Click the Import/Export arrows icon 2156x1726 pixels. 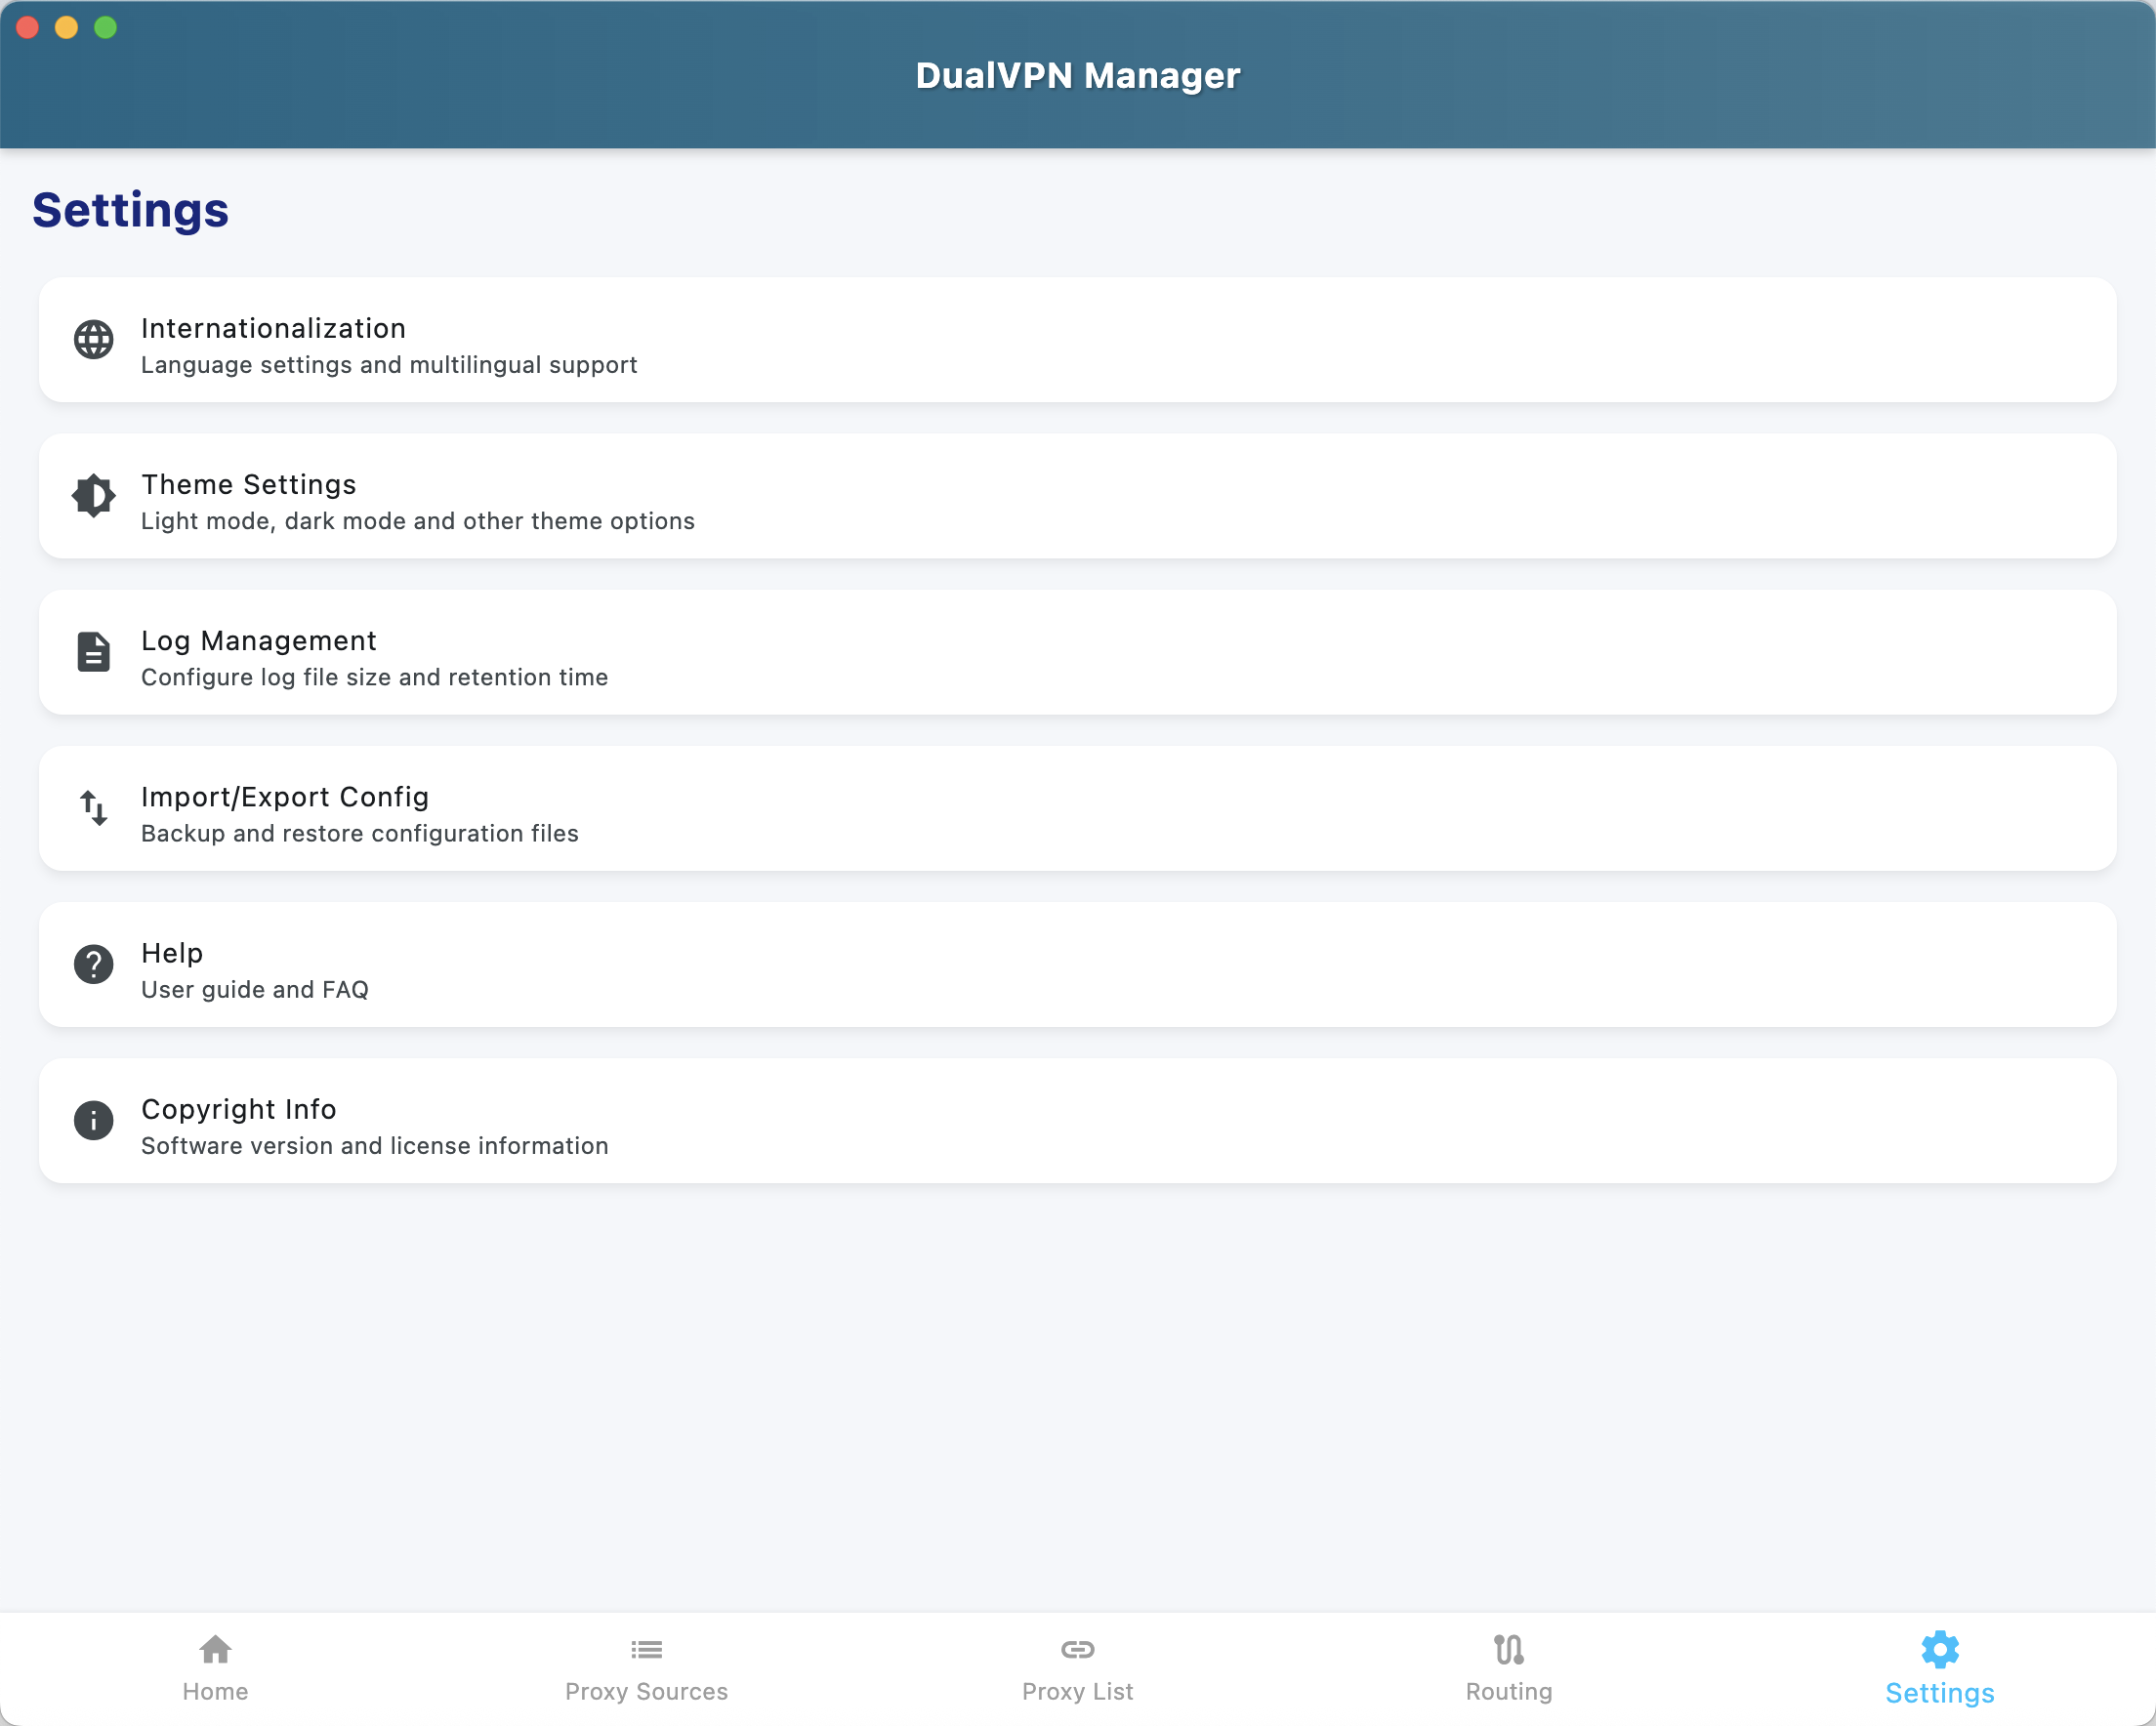94,808
